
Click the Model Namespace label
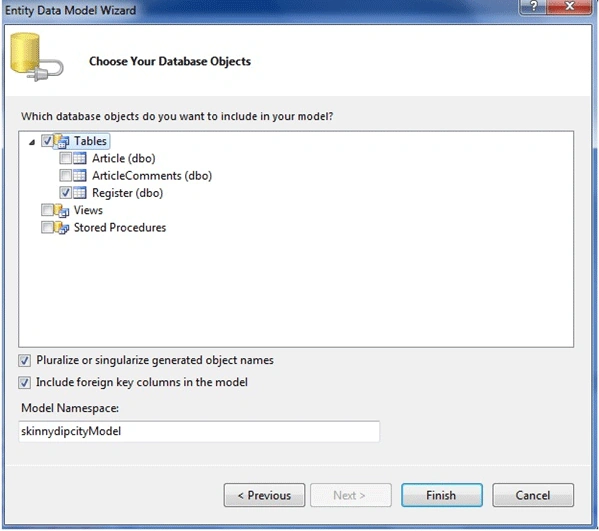(x=70, y=408)
